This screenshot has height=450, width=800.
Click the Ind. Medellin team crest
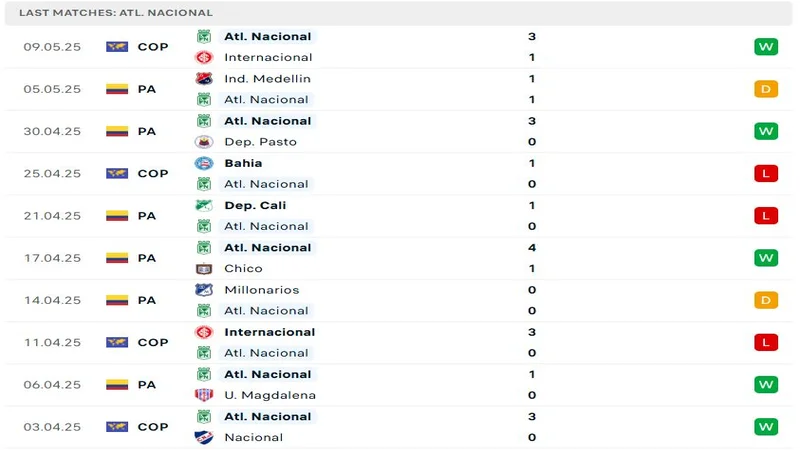[204, 78]
